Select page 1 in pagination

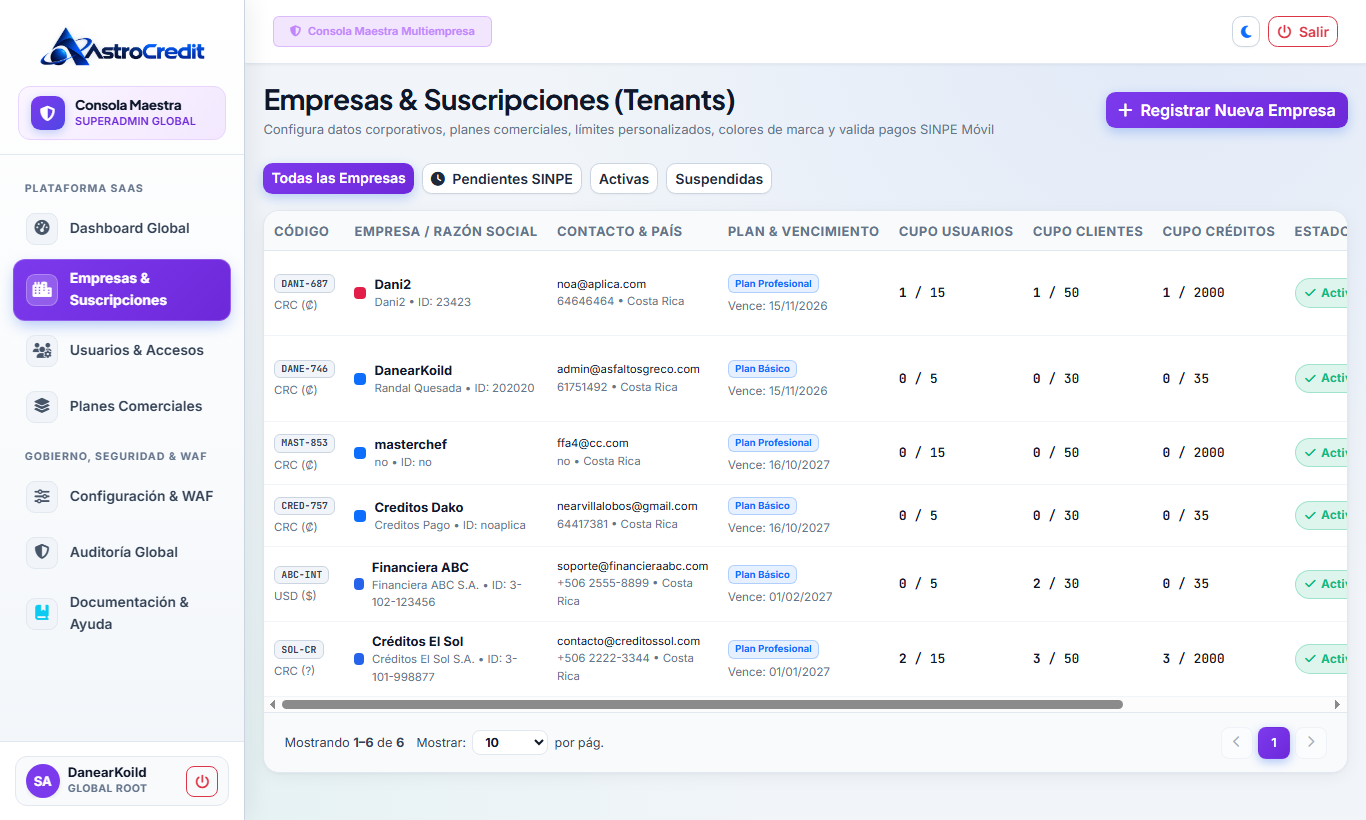pos(1274,743)
